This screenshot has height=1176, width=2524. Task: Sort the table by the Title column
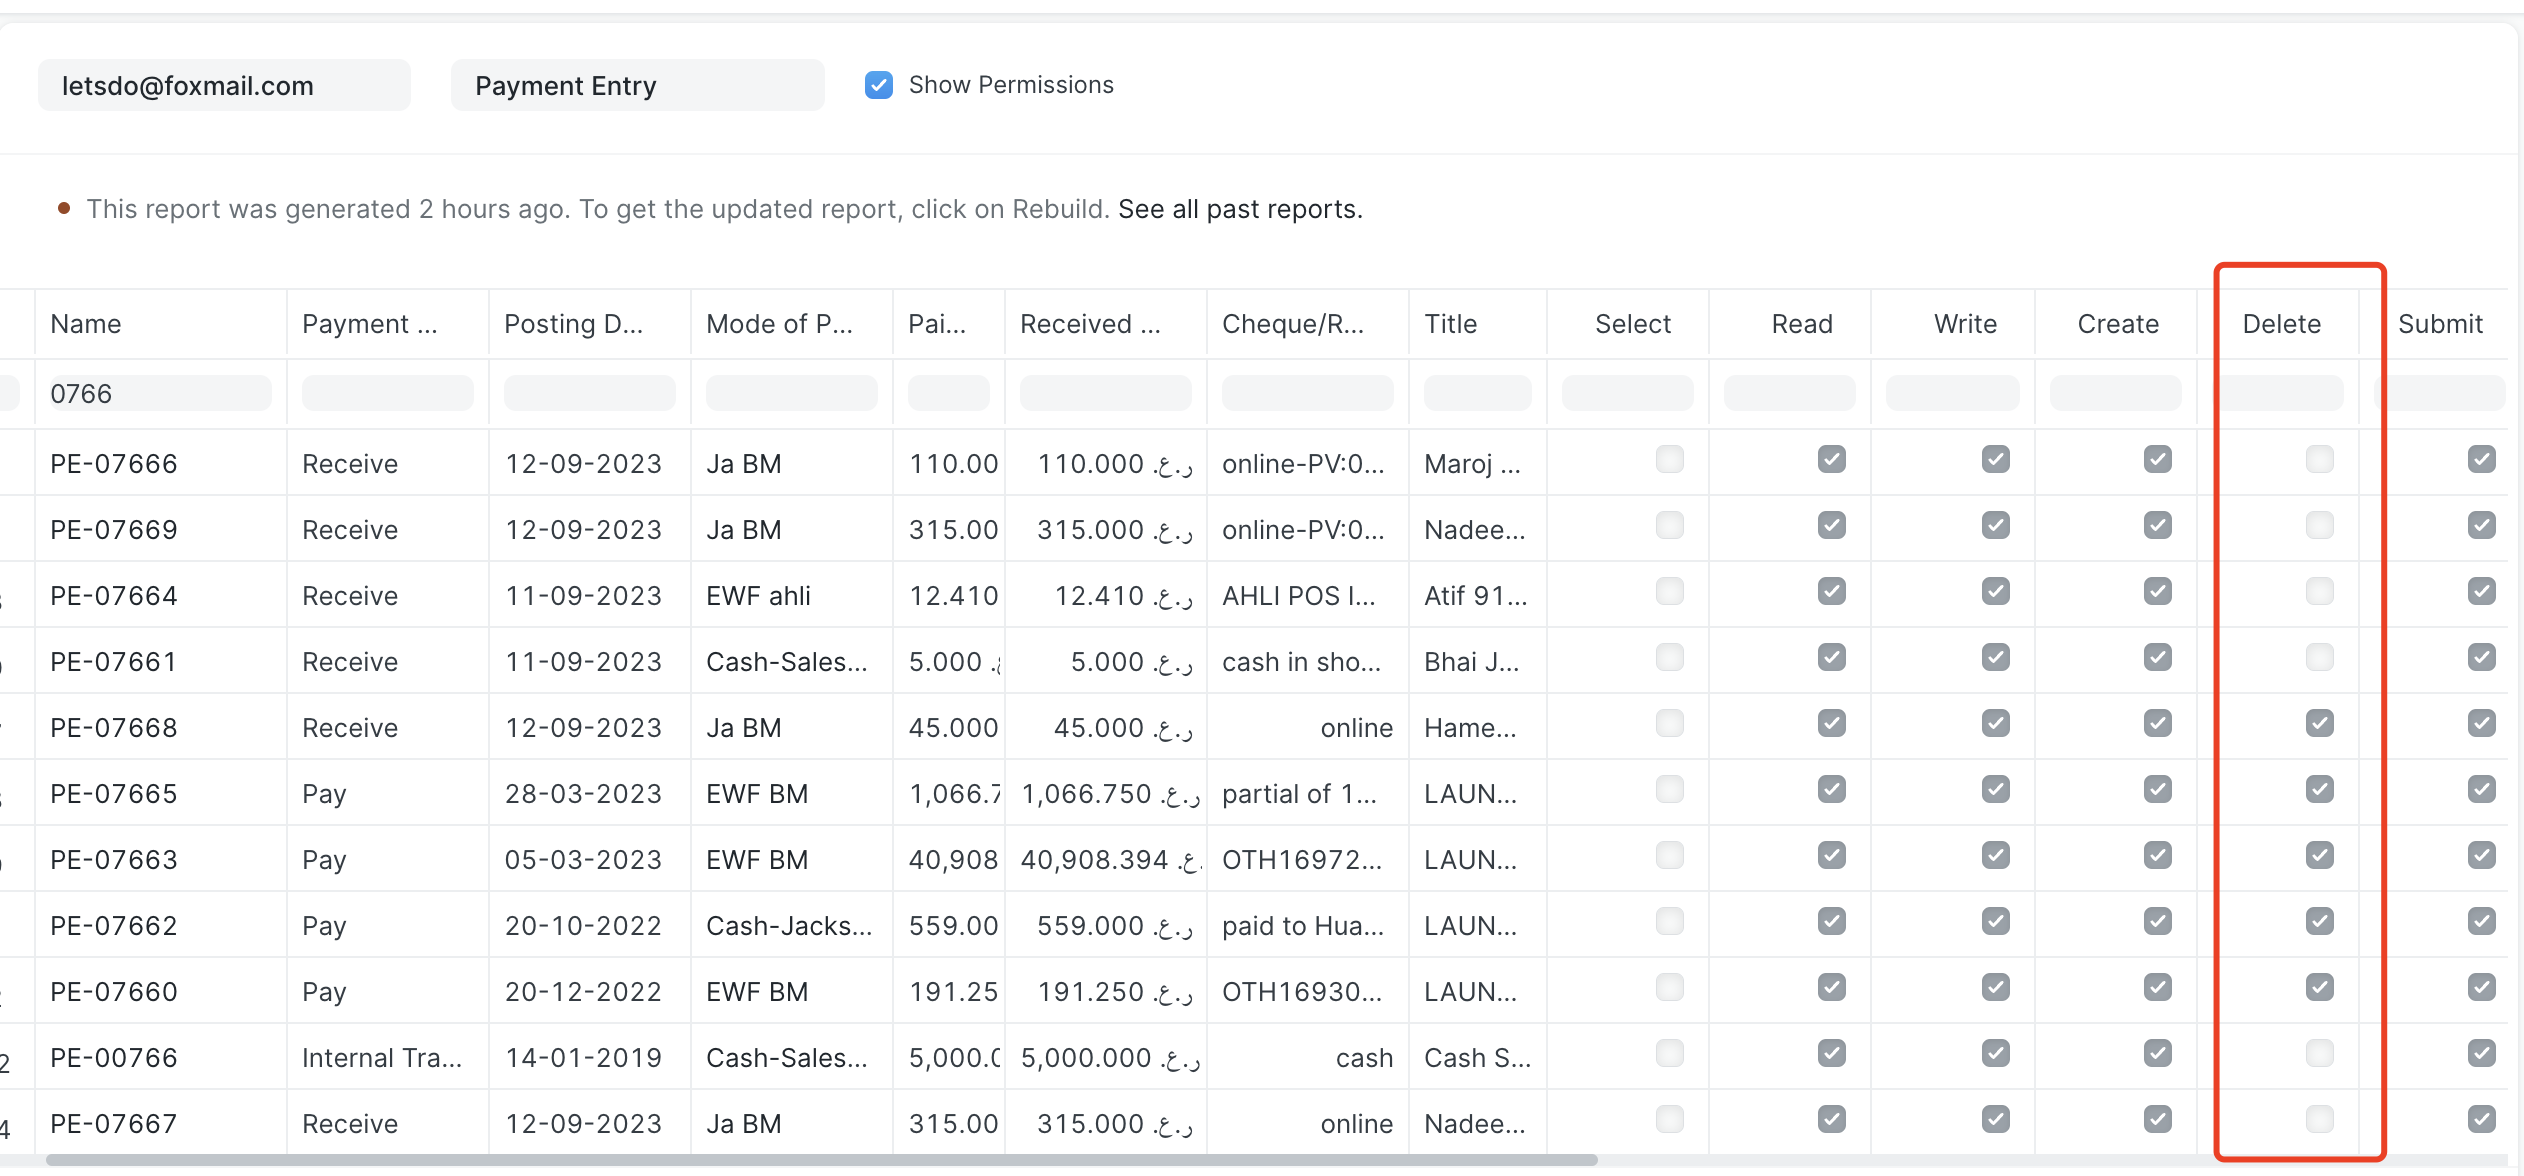[1451, 323]
